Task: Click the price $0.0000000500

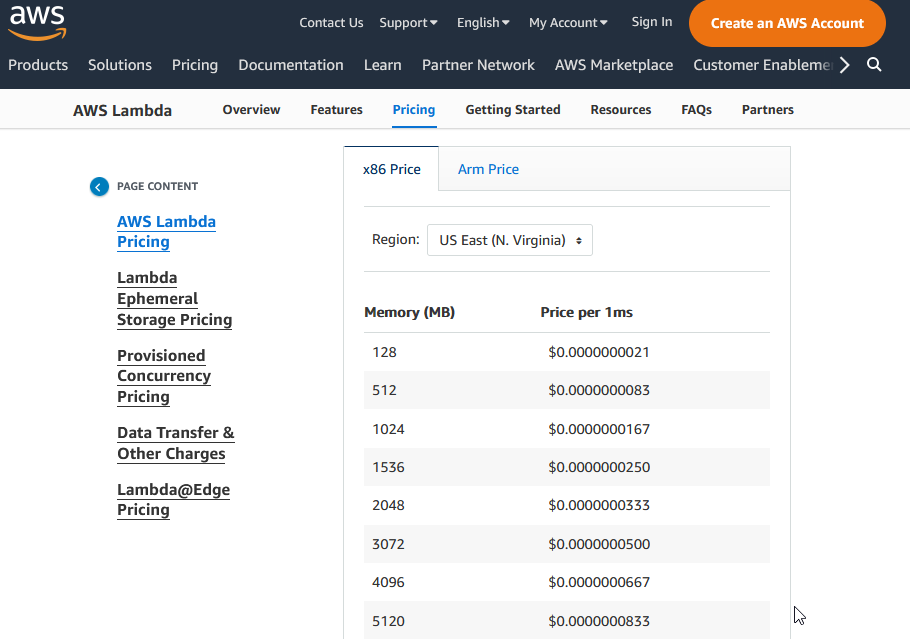Action: [x=599, y=544]
